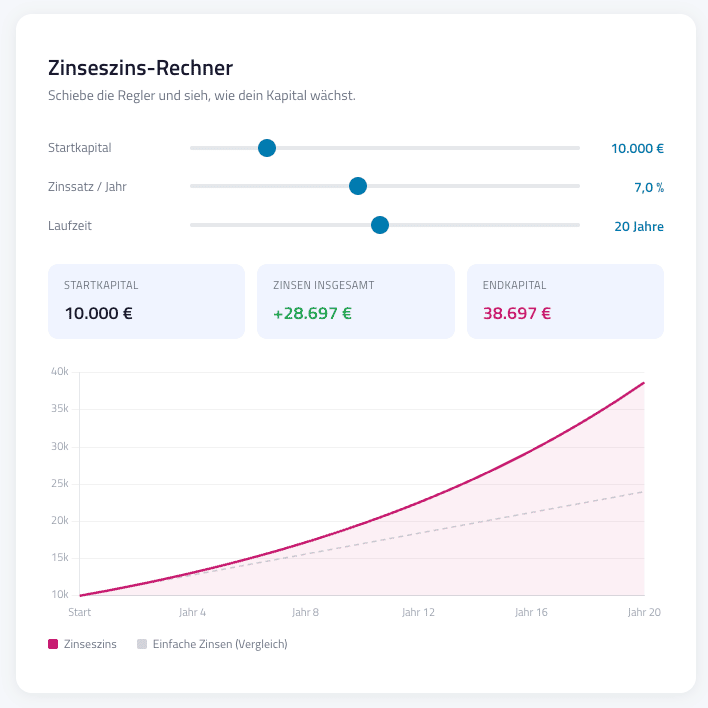
Task: Click the Startkapital slider handle
Action: (267, 148)
